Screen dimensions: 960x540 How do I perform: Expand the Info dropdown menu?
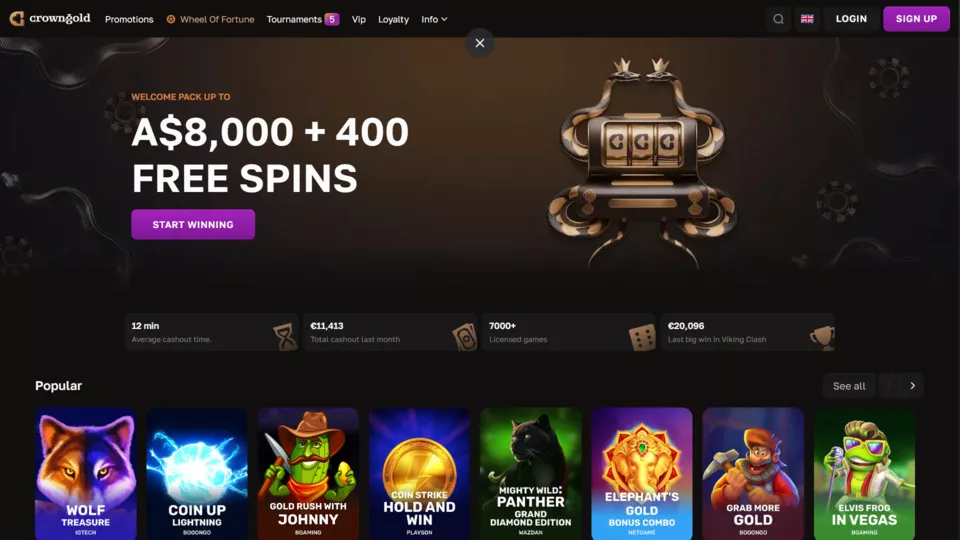(434, 19)
